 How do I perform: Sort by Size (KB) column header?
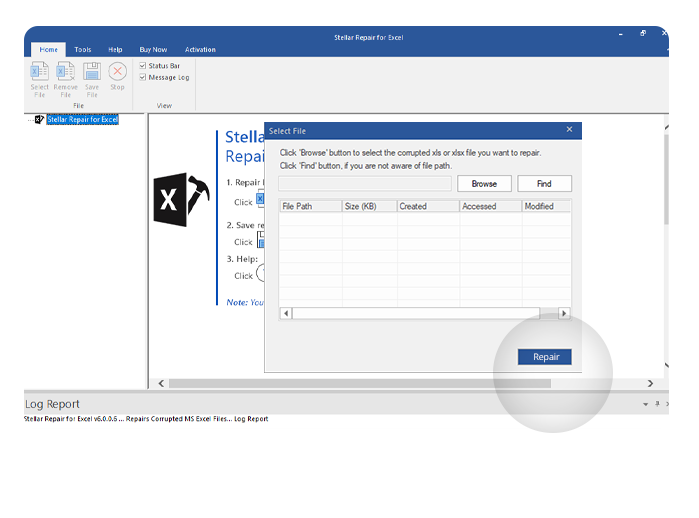click(369, 206)
